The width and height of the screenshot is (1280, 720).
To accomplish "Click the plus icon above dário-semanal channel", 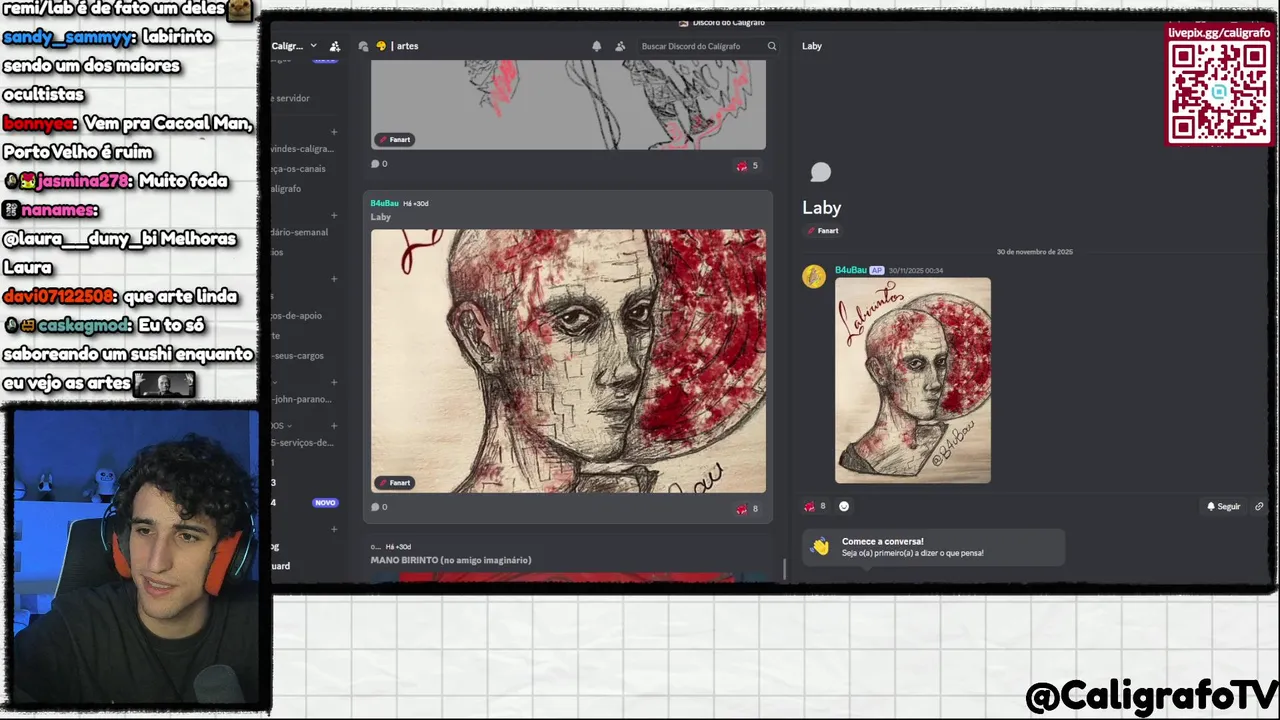I will coord(334,215).
